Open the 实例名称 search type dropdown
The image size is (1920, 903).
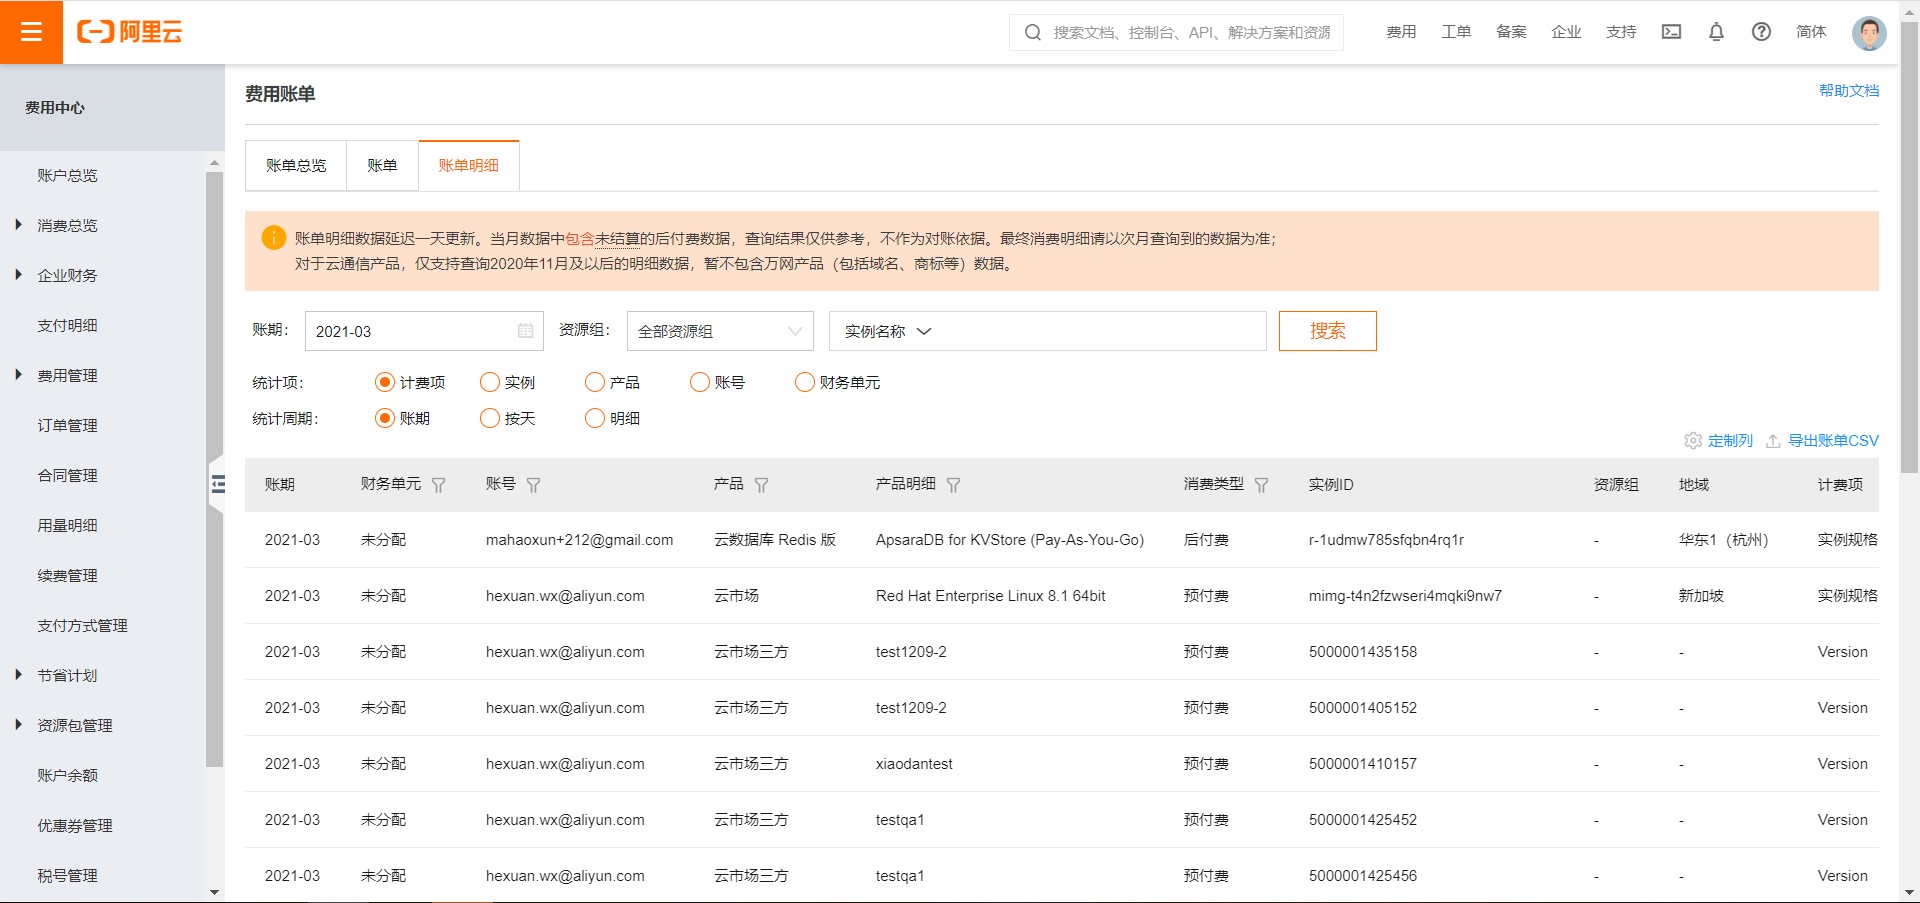888,331
